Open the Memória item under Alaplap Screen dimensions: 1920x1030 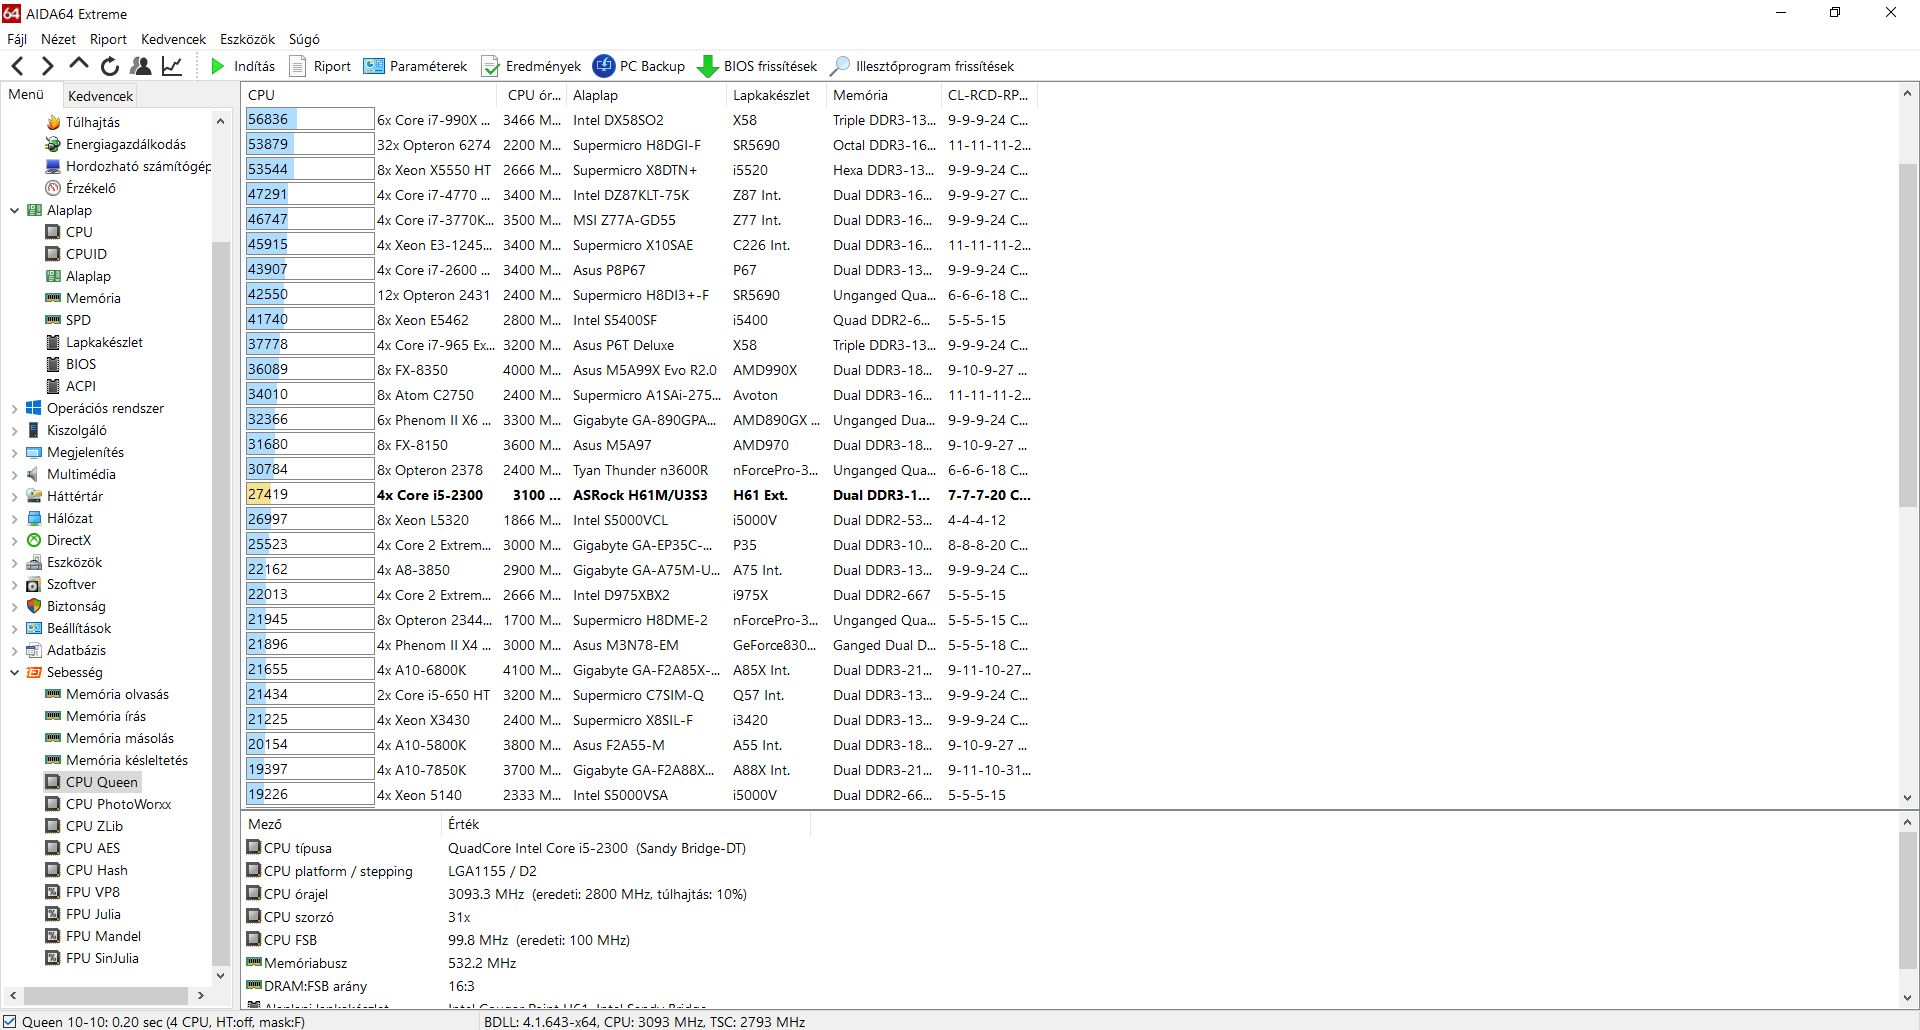click(83, 298)
